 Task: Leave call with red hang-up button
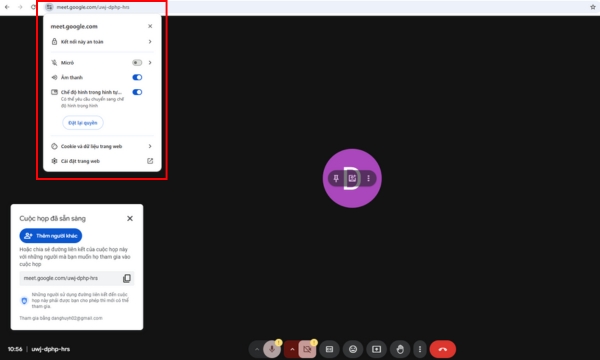443,349
